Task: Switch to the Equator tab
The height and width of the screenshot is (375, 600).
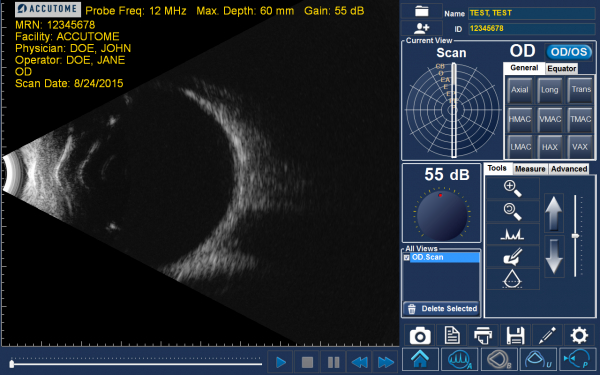Action: click(x=561, y=68)
